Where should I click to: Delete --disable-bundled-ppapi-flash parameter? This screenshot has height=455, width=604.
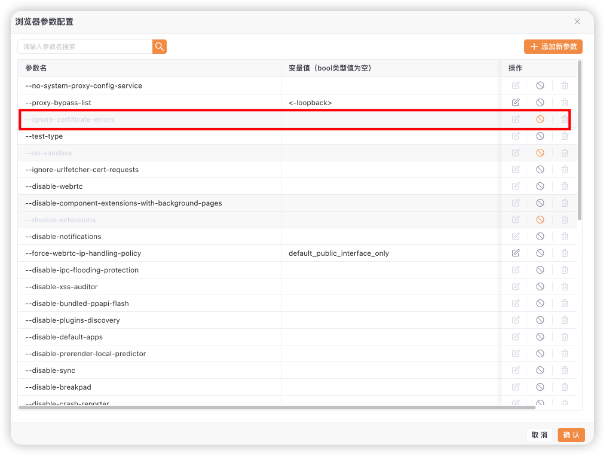564,303
